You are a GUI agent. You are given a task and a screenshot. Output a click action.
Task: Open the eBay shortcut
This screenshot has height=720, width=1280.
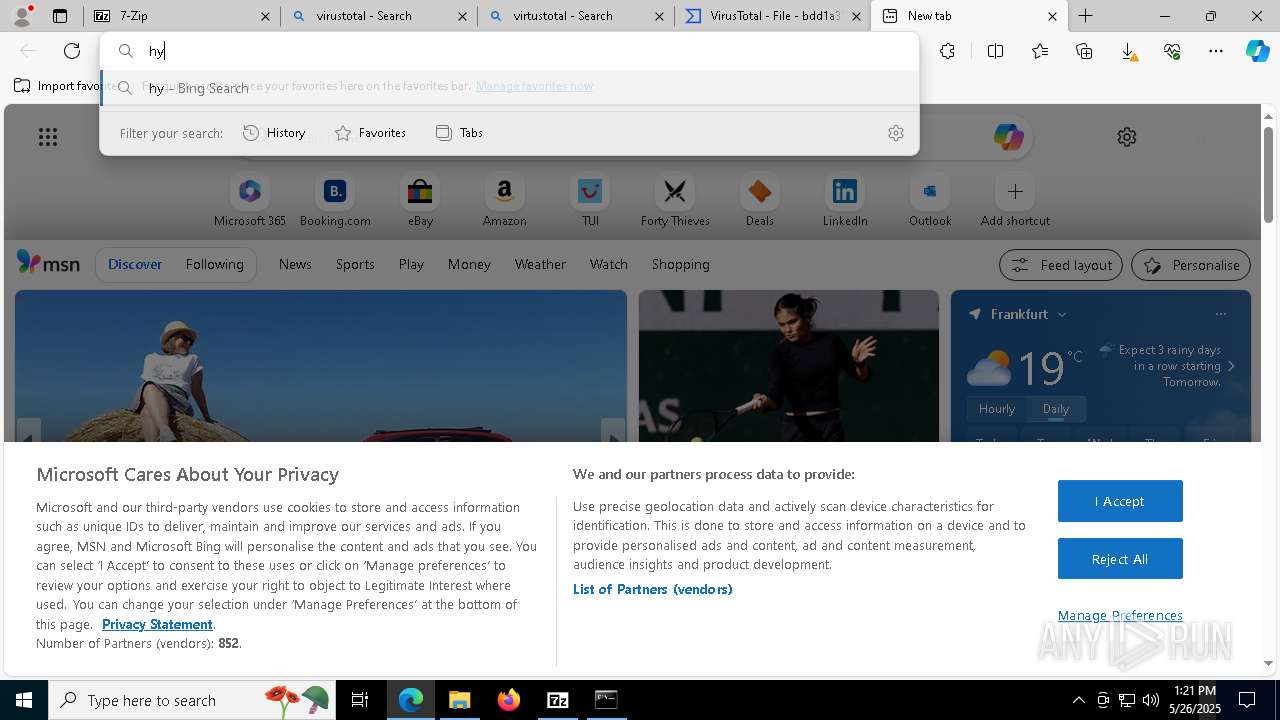(x=420, y=201)
